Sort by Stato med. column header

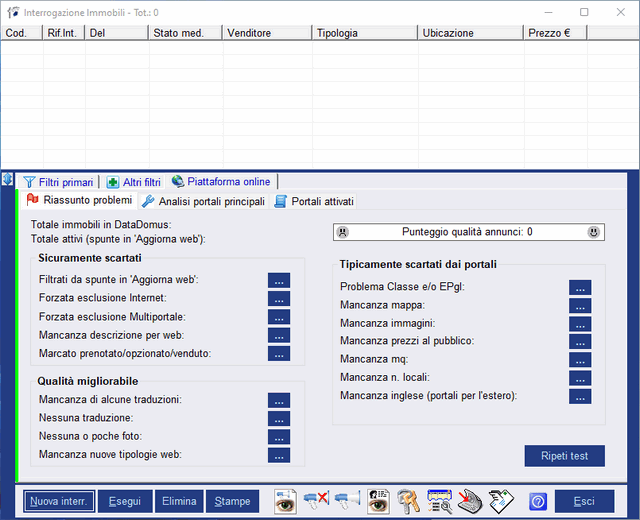click(185, 33)
